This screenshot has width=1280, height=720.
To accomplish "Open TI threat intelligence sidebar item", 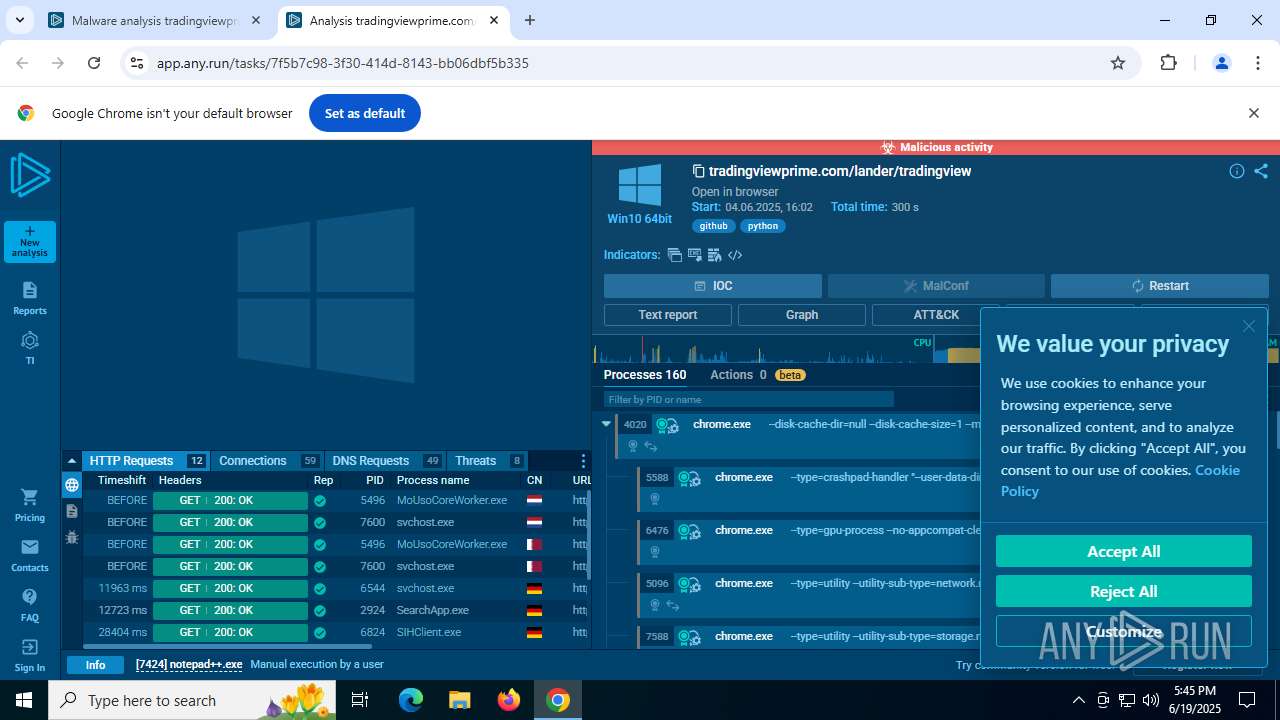I will click(30, 348).
